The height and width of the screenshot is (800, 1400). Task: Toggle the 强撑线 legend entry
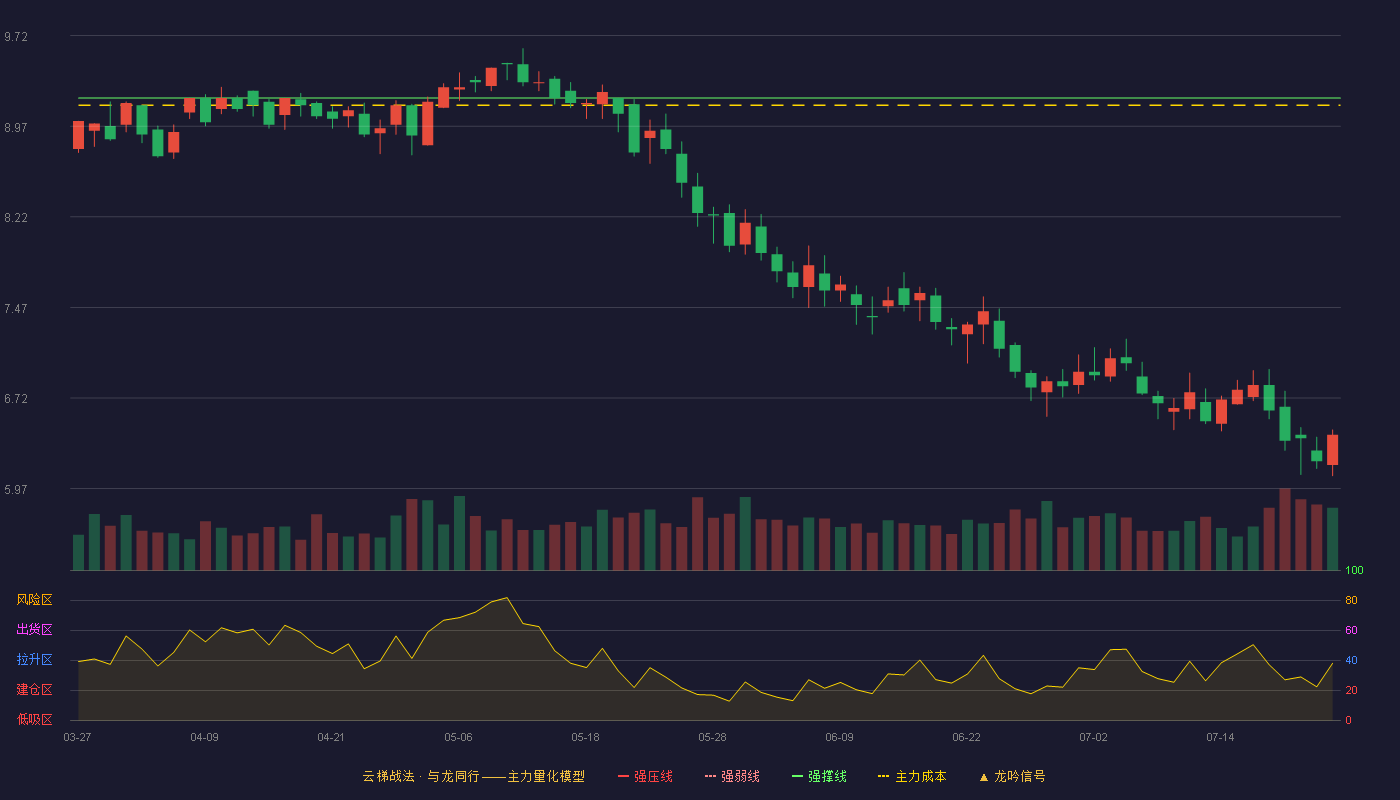click(x=819, y=776)
